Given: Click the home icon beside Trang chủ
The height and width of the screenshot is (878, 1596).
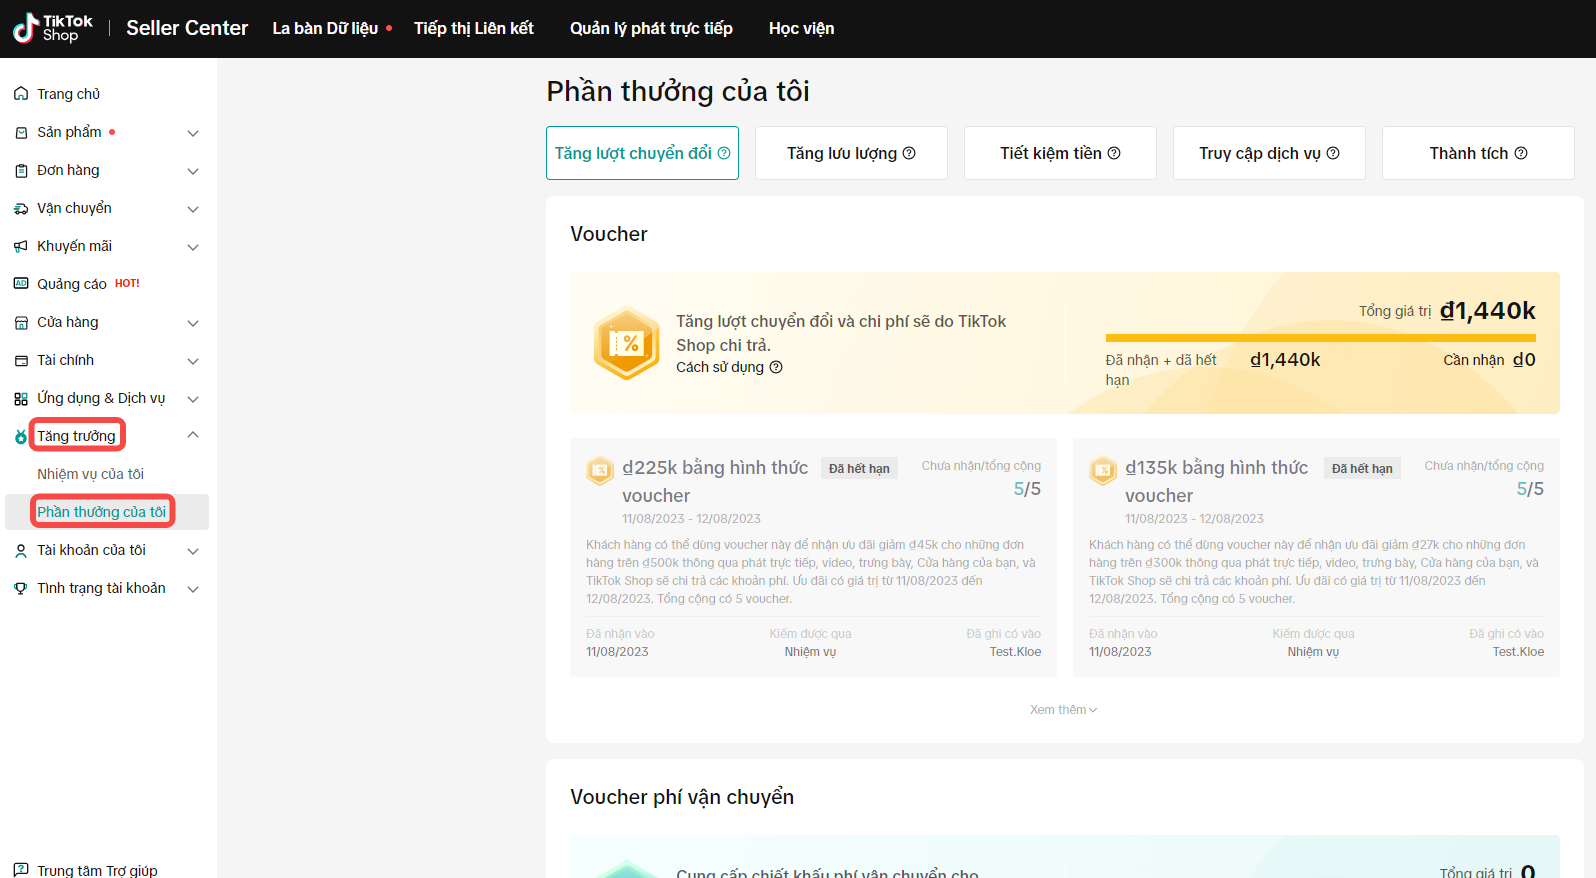Looking at the screenshot, I should (x=21, y=94).
